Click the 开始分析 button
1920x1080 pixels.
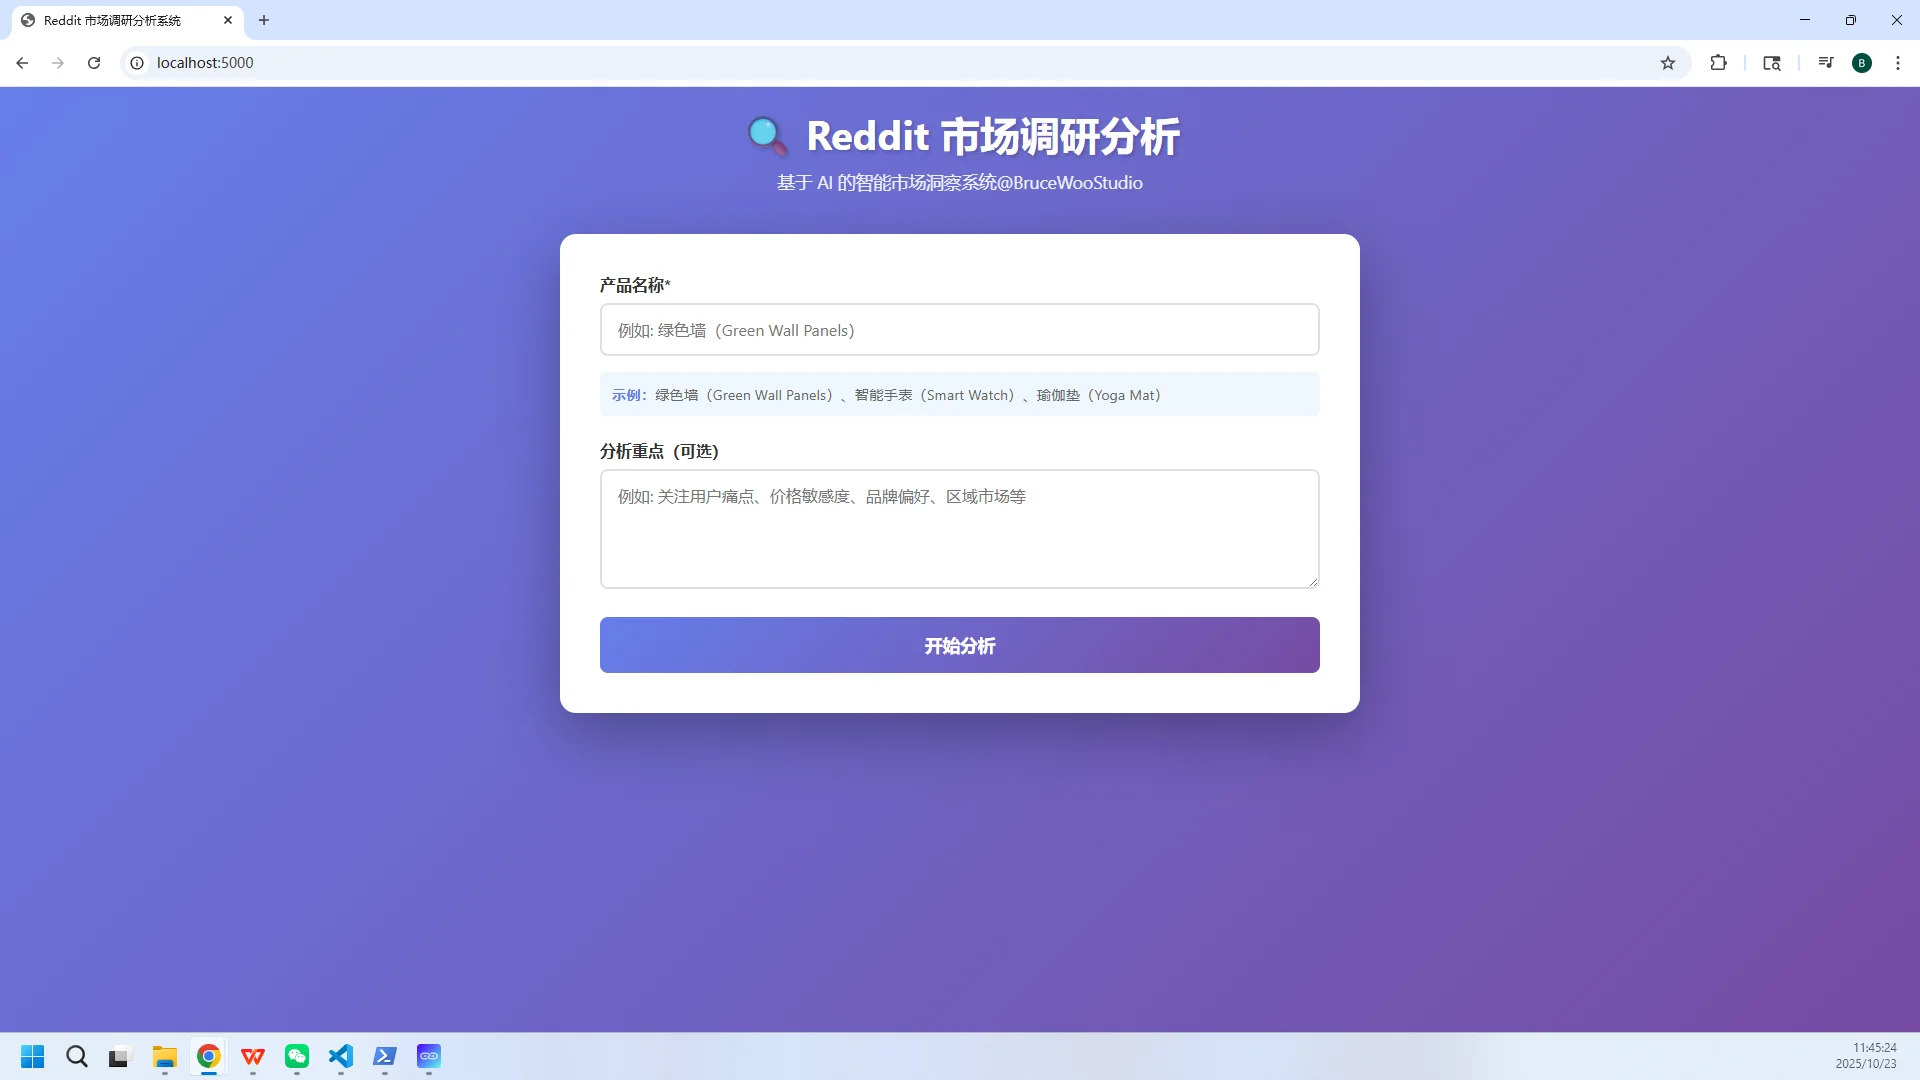(959, 645)
